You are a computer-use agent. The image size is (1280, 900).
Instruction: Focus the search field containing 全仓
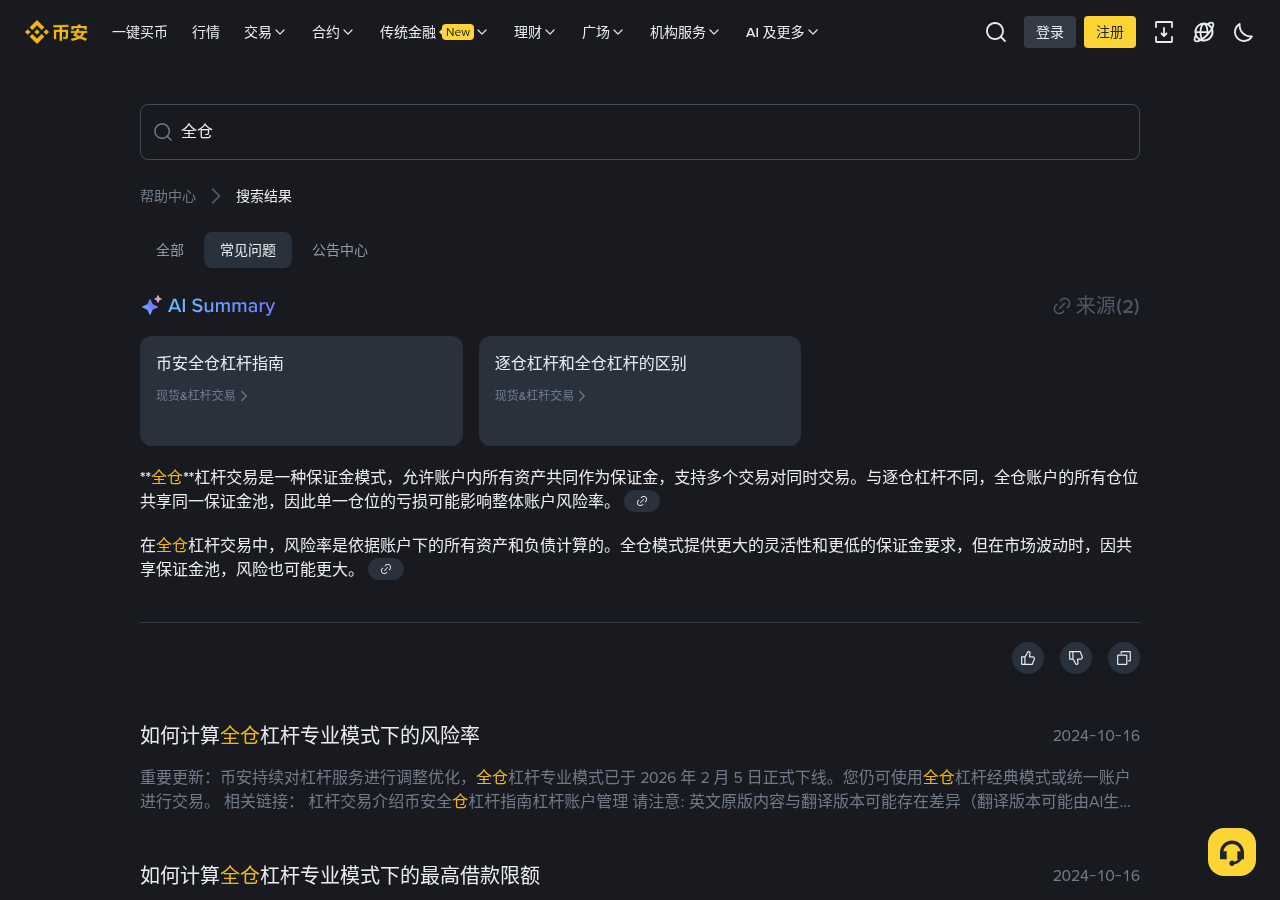(640, 132)
